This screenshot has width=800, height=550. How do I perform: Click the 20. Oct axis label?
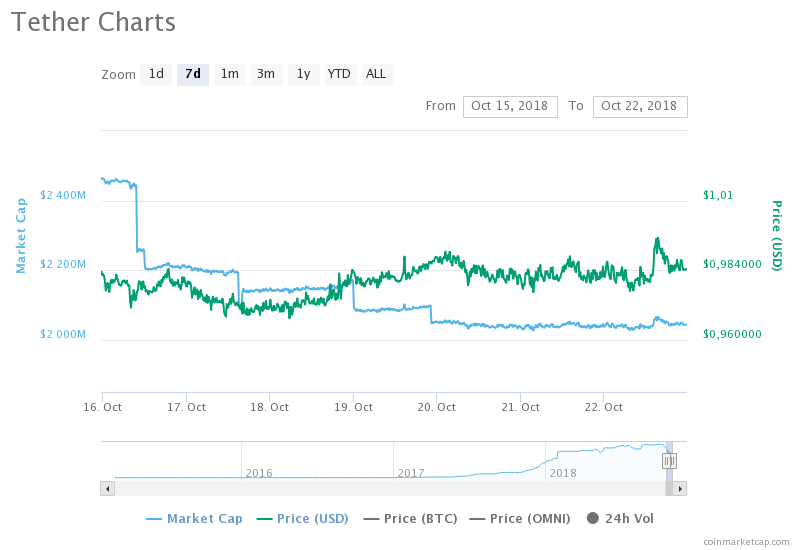(x=437, y=407)
